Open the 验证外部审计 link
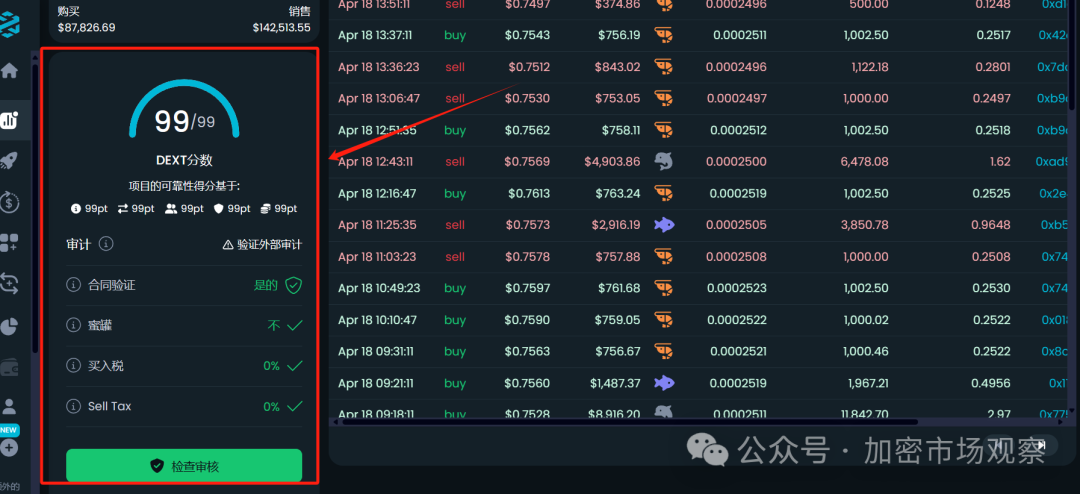The width and height of the screenshot is (1080, 494). coord(262,245)
